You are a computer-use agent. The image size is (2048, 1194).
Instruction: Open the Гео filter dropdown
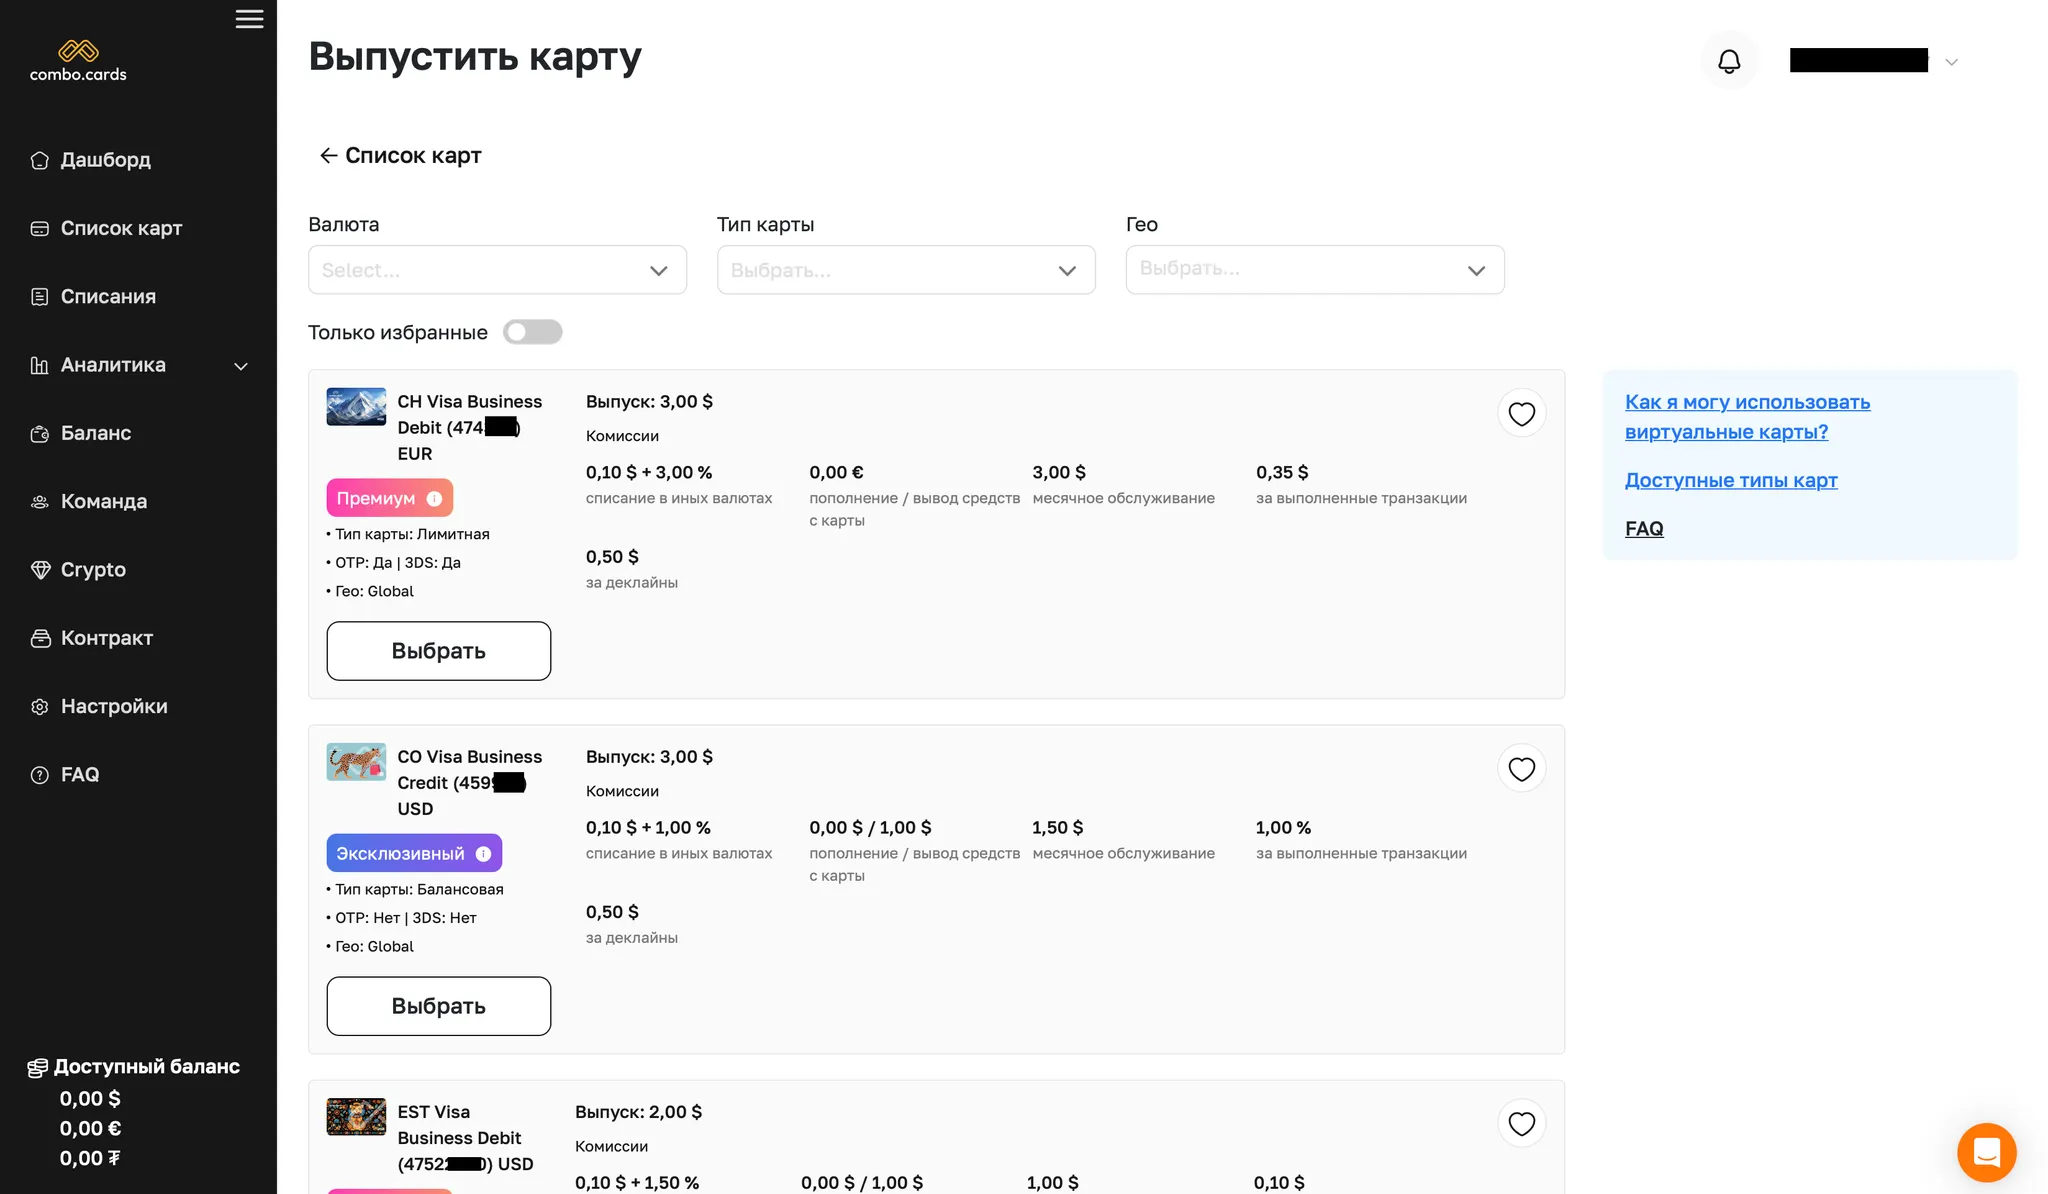(1314, 270)
